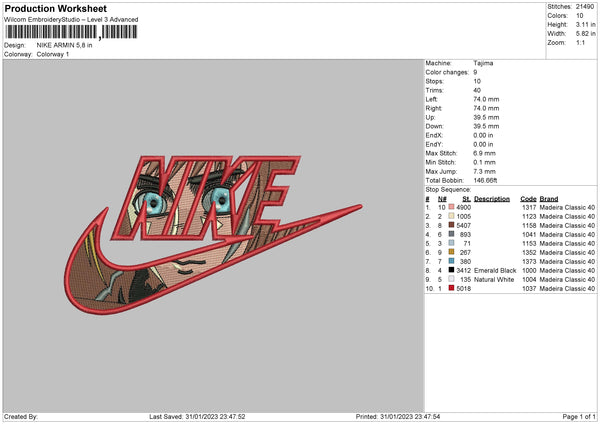
Task: Click thread code 1037 in the last row
Action: 529,289
